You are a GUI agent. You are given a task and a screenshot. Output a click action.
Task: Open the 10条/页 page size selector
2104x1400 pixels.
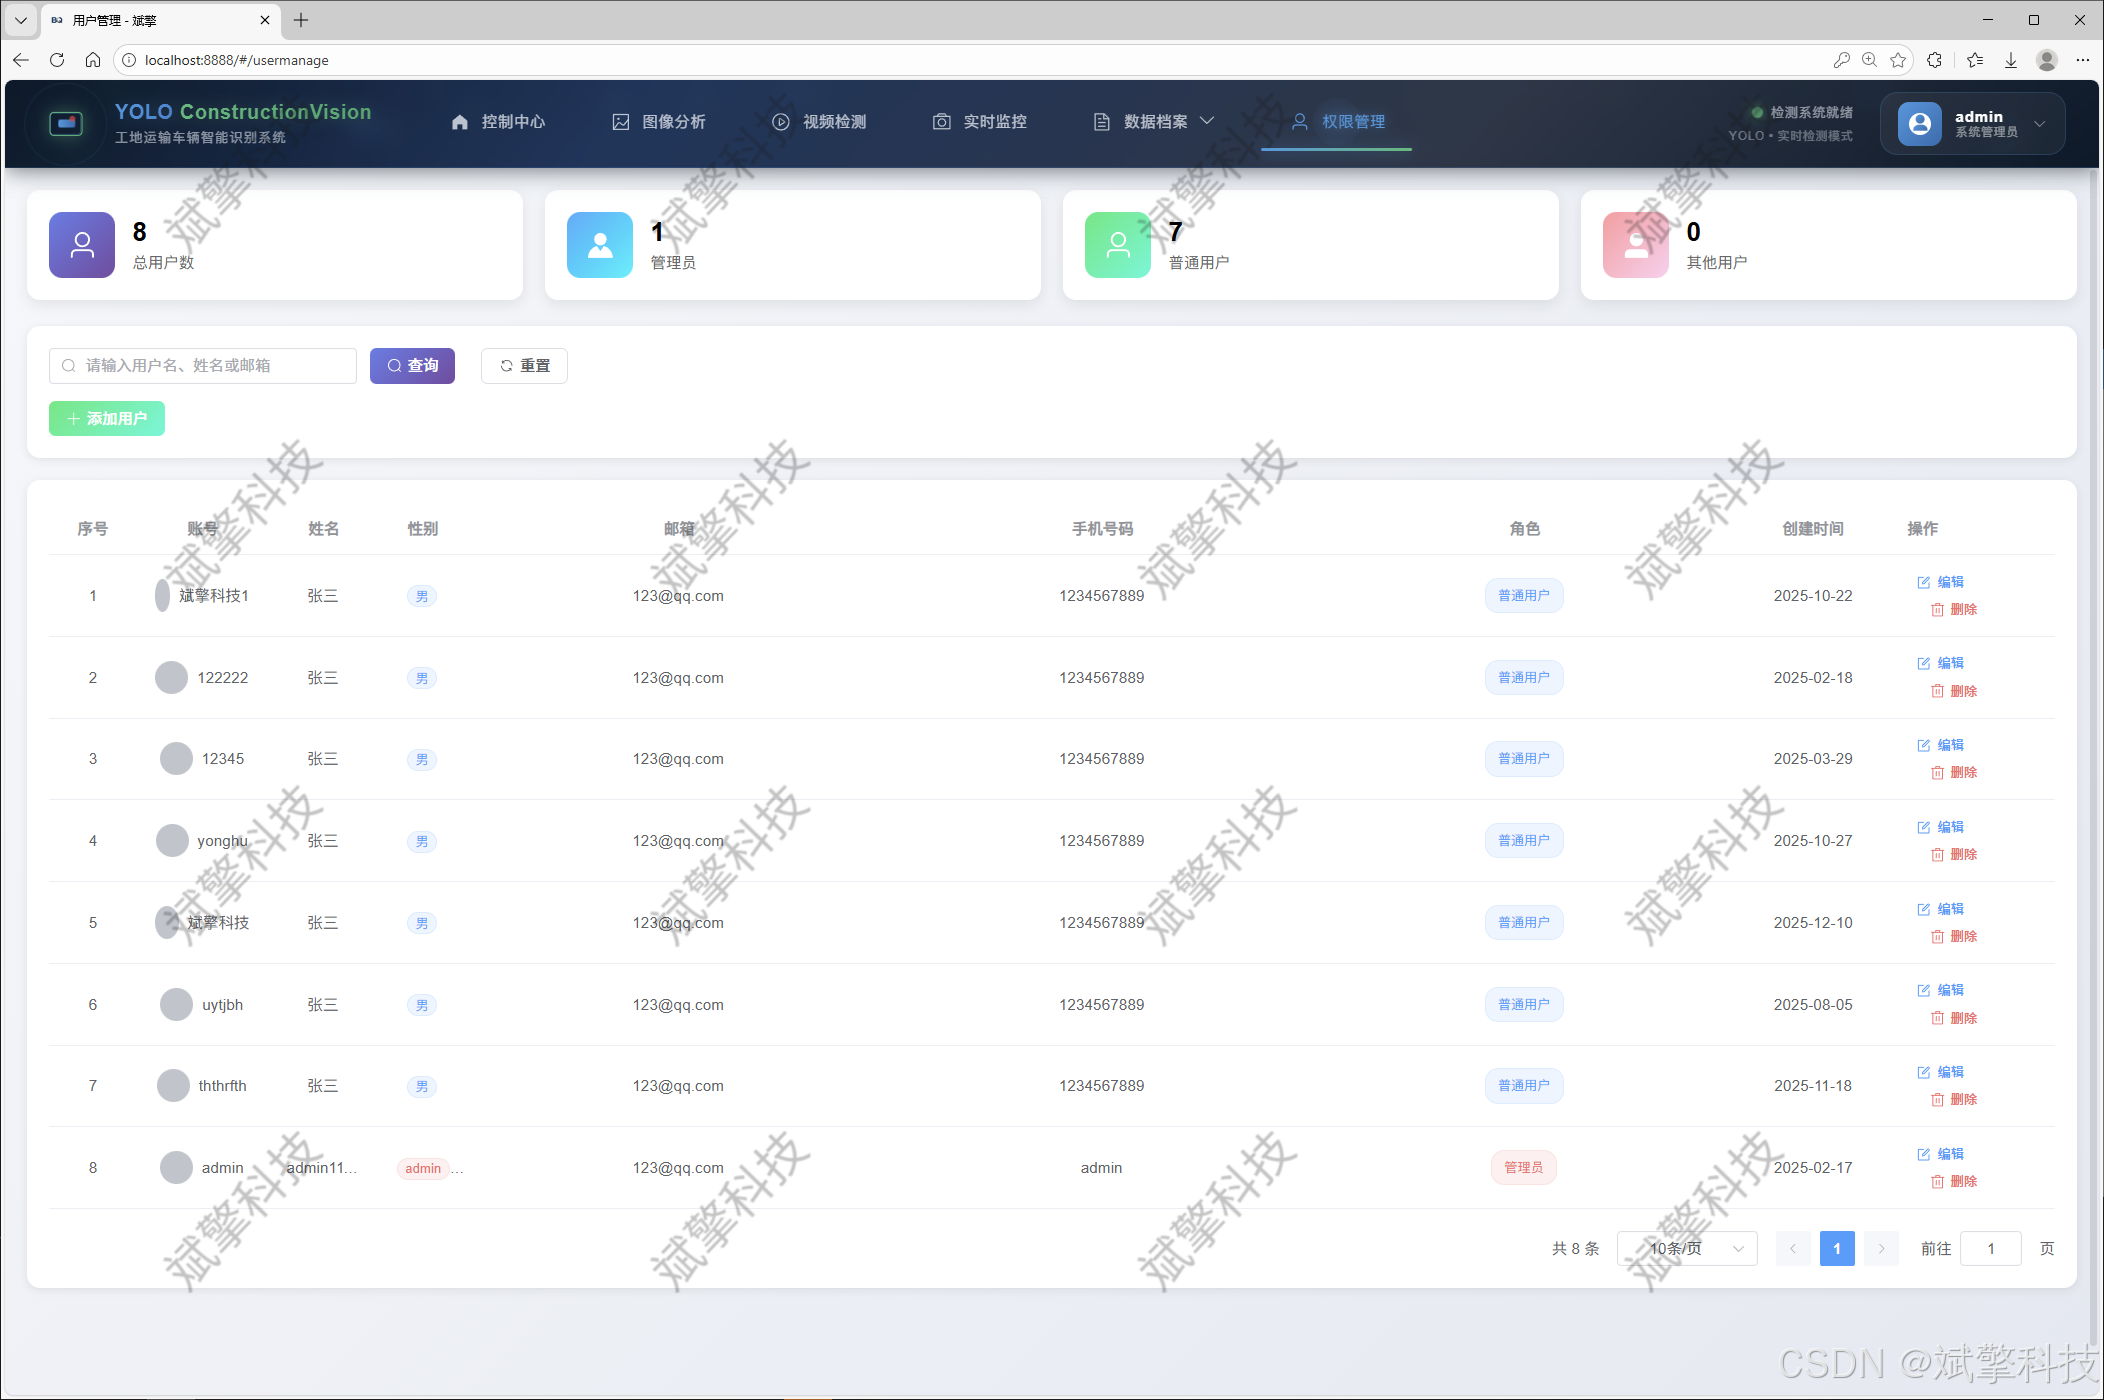(x=1687, y=1249)
